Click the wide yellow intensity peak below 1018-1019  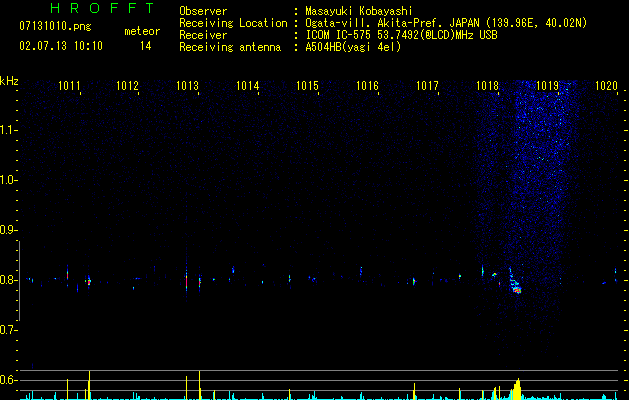[517, 389]
